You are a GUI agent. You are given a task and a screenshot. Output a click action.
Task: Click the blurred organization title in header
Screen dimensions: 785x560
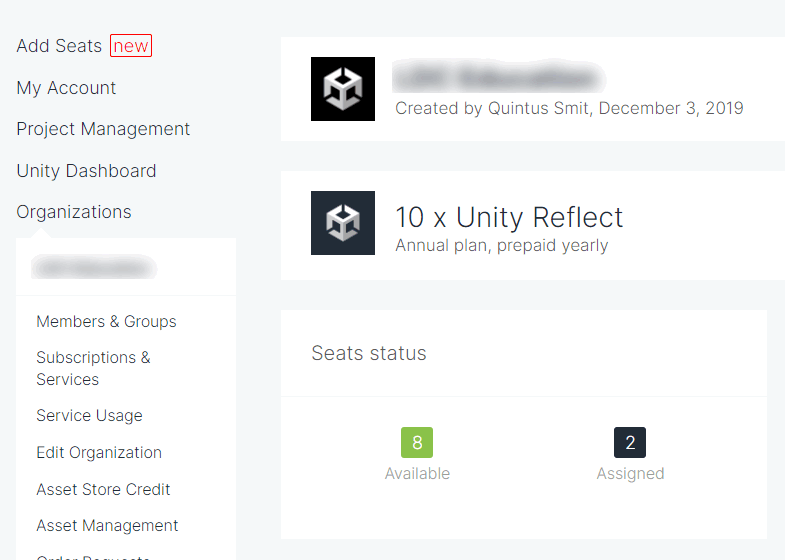(500, 77)
